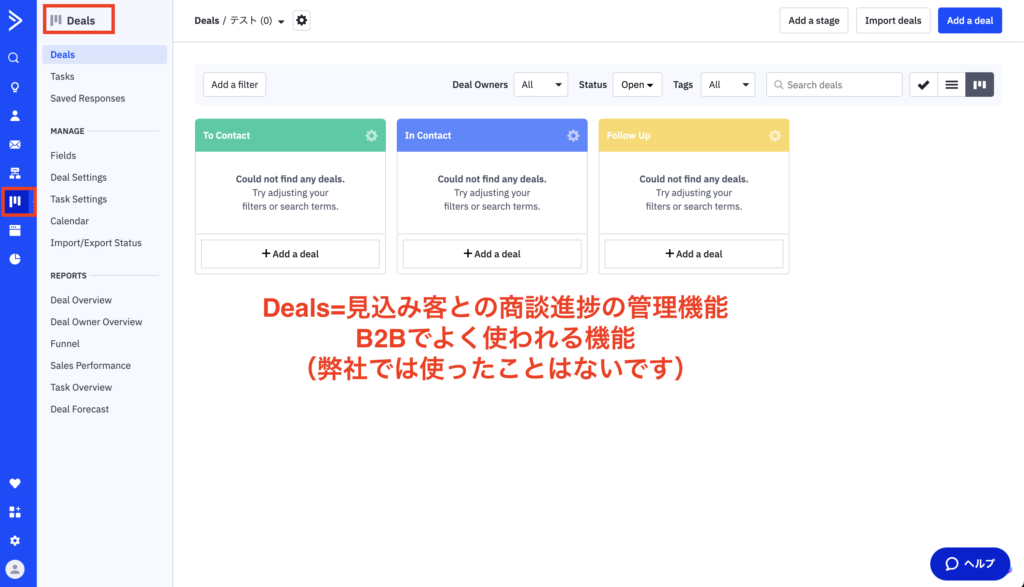Add a deal in In Contact column
The width and height of the screenshot is (1024, 587).
point(492,253)
